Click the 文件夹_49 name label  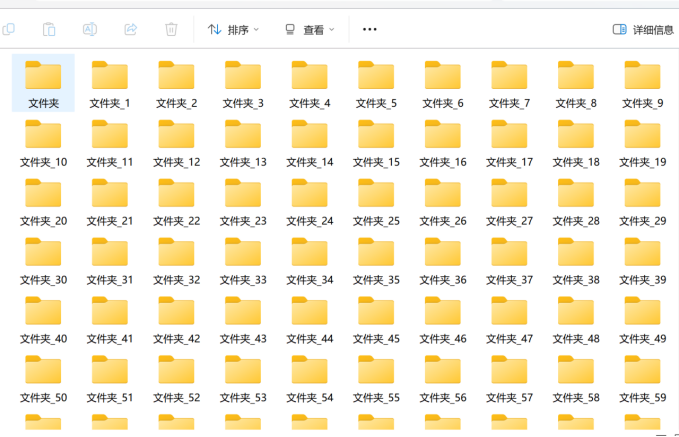643,339
